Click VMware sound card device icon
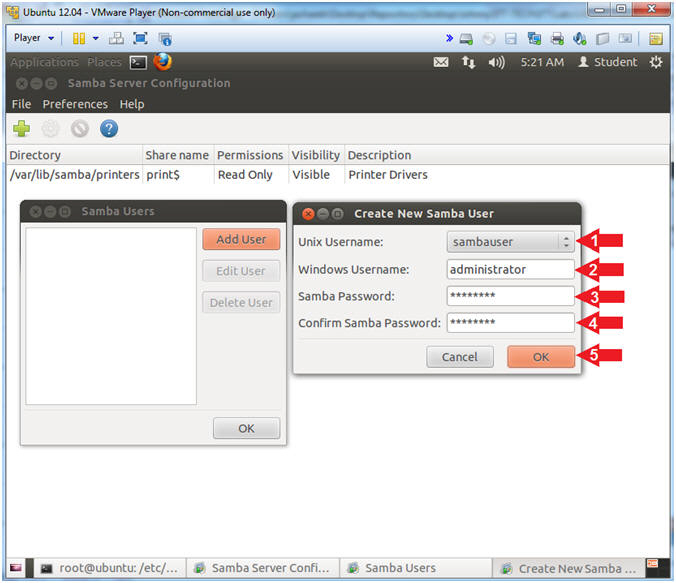This screenshot has height=583, width=676. 579,39
